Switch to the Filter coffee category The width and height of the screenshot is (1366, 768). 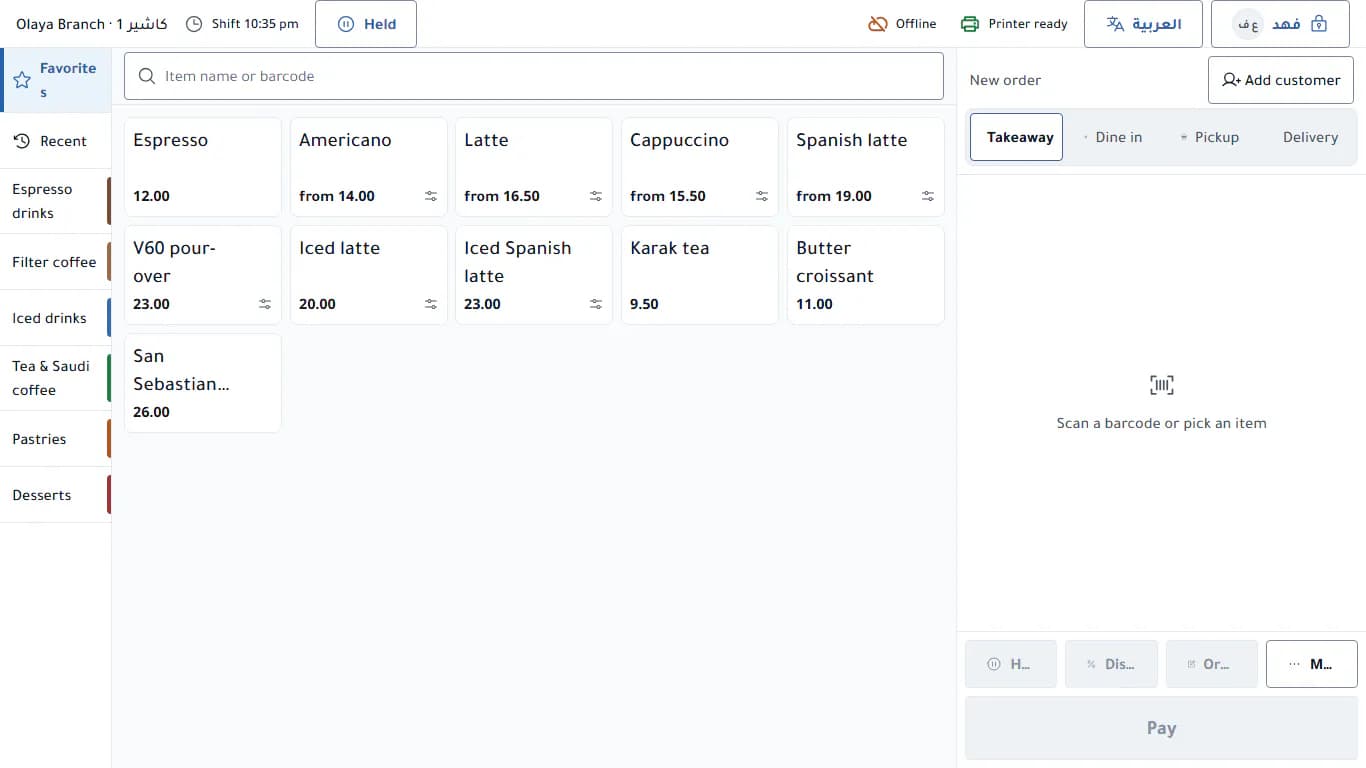tap(56, 262)
